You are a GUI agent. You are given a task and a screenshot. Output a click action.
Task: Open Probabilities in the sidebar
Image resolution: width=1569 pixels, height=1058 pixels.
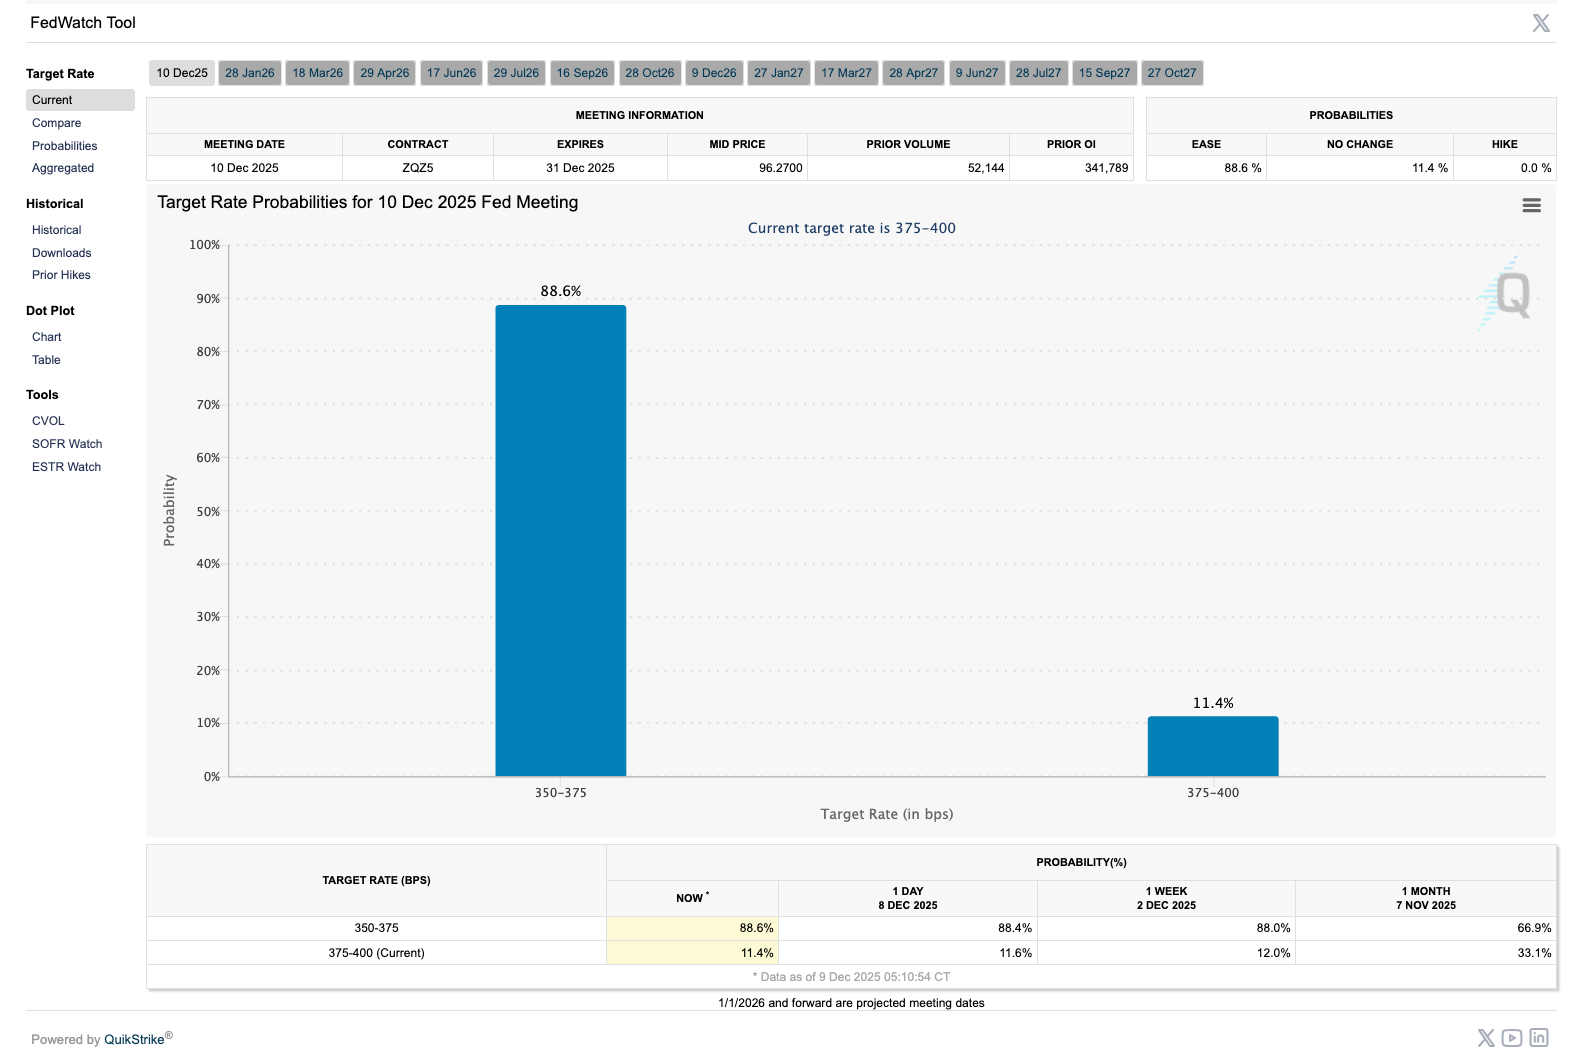click(x=64, y=146)
